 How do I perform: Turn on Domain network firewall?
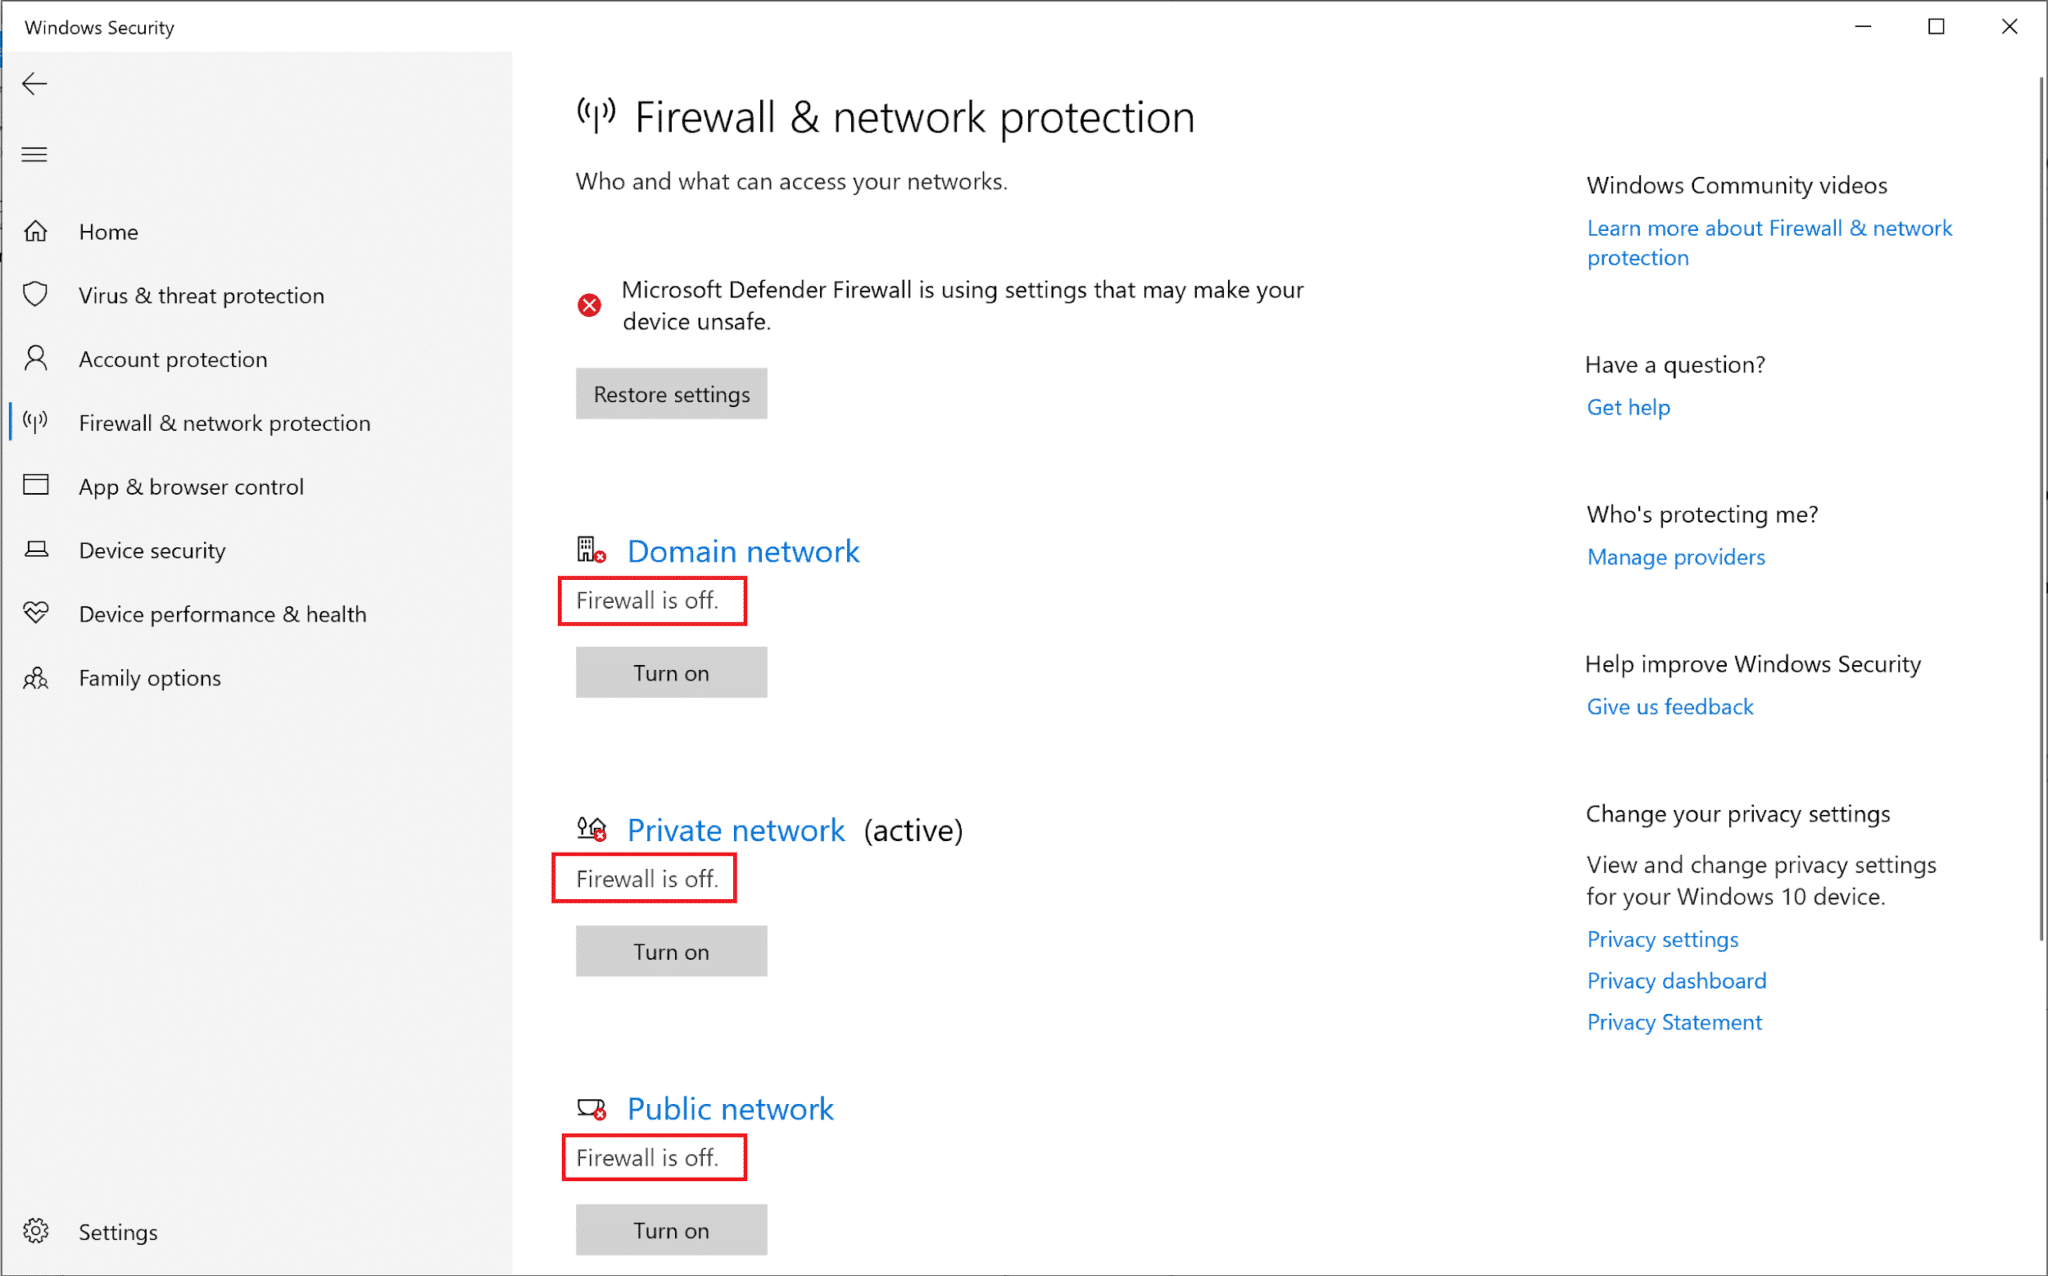[669, 673]
